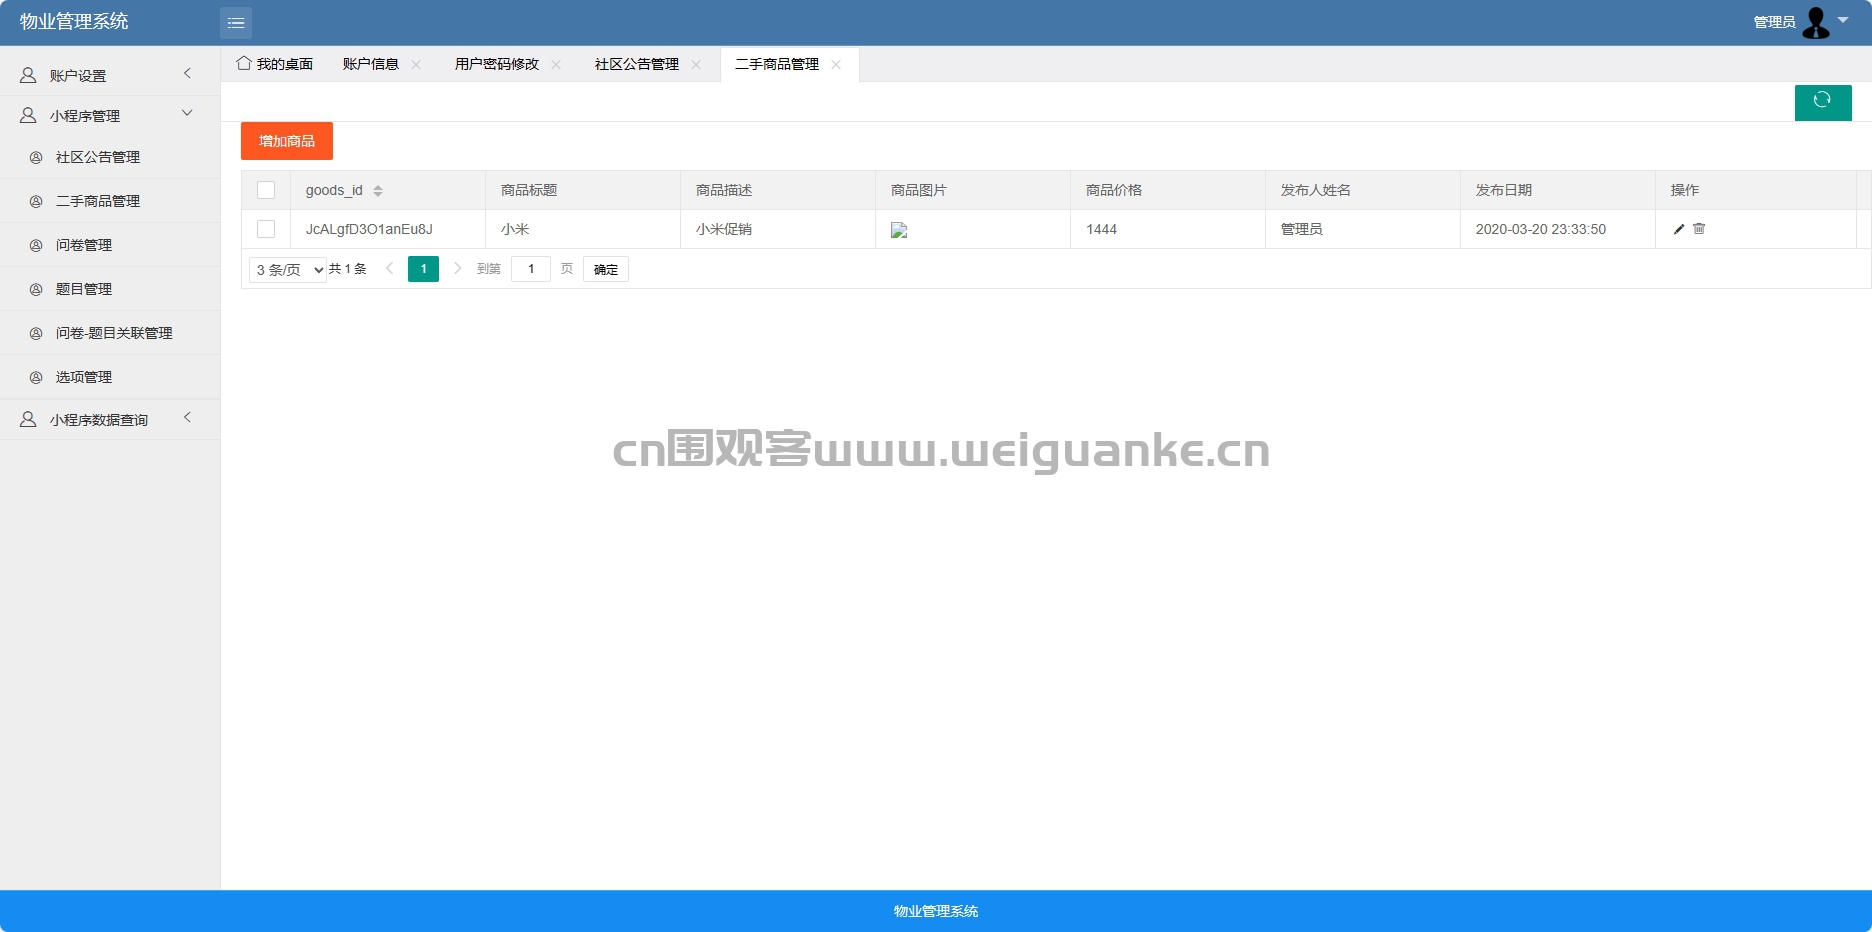This screenshot has width=1872, height=932.
Task: Tick the select-all header checkbox
Action: click(x=266, y=190)
